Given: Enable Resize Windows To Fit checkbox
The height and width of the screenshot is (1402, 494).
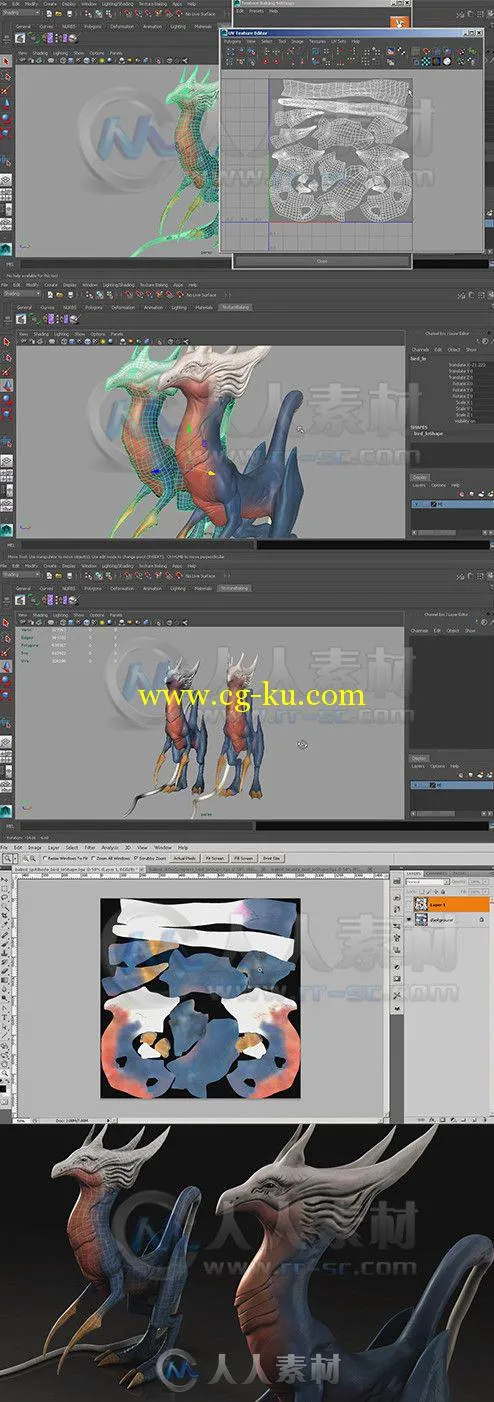Looking at the screenshot, I should 46,858.
